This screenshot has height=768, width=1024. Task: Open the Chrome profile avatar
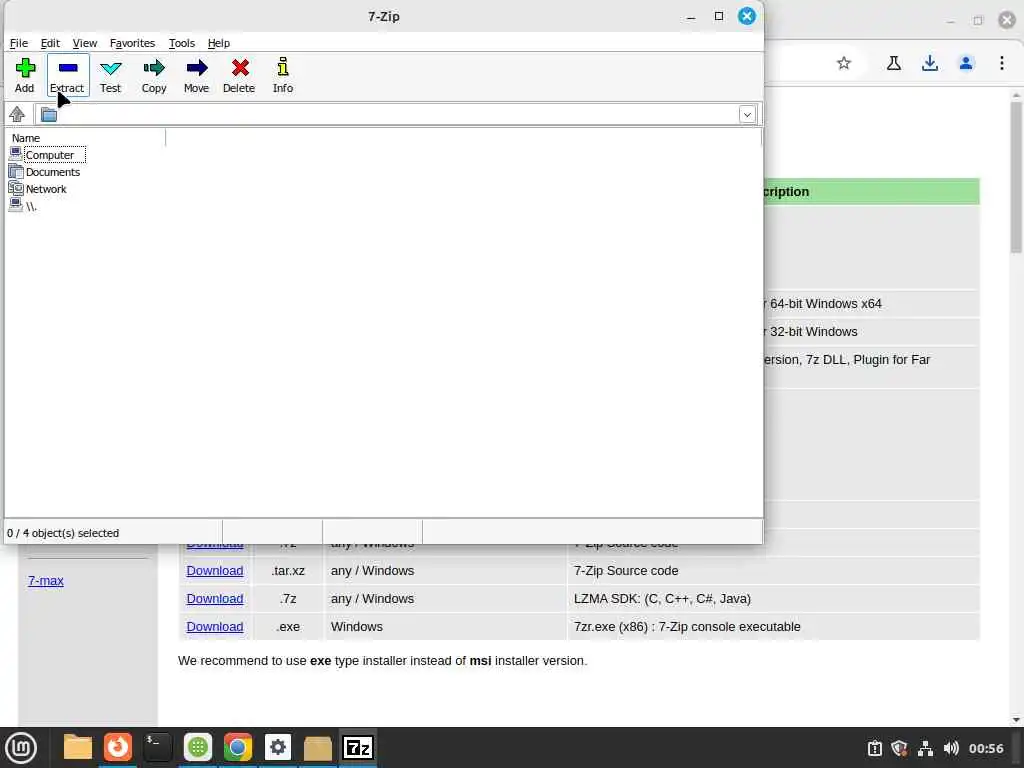pyautogui.click(x=966, y=63)
